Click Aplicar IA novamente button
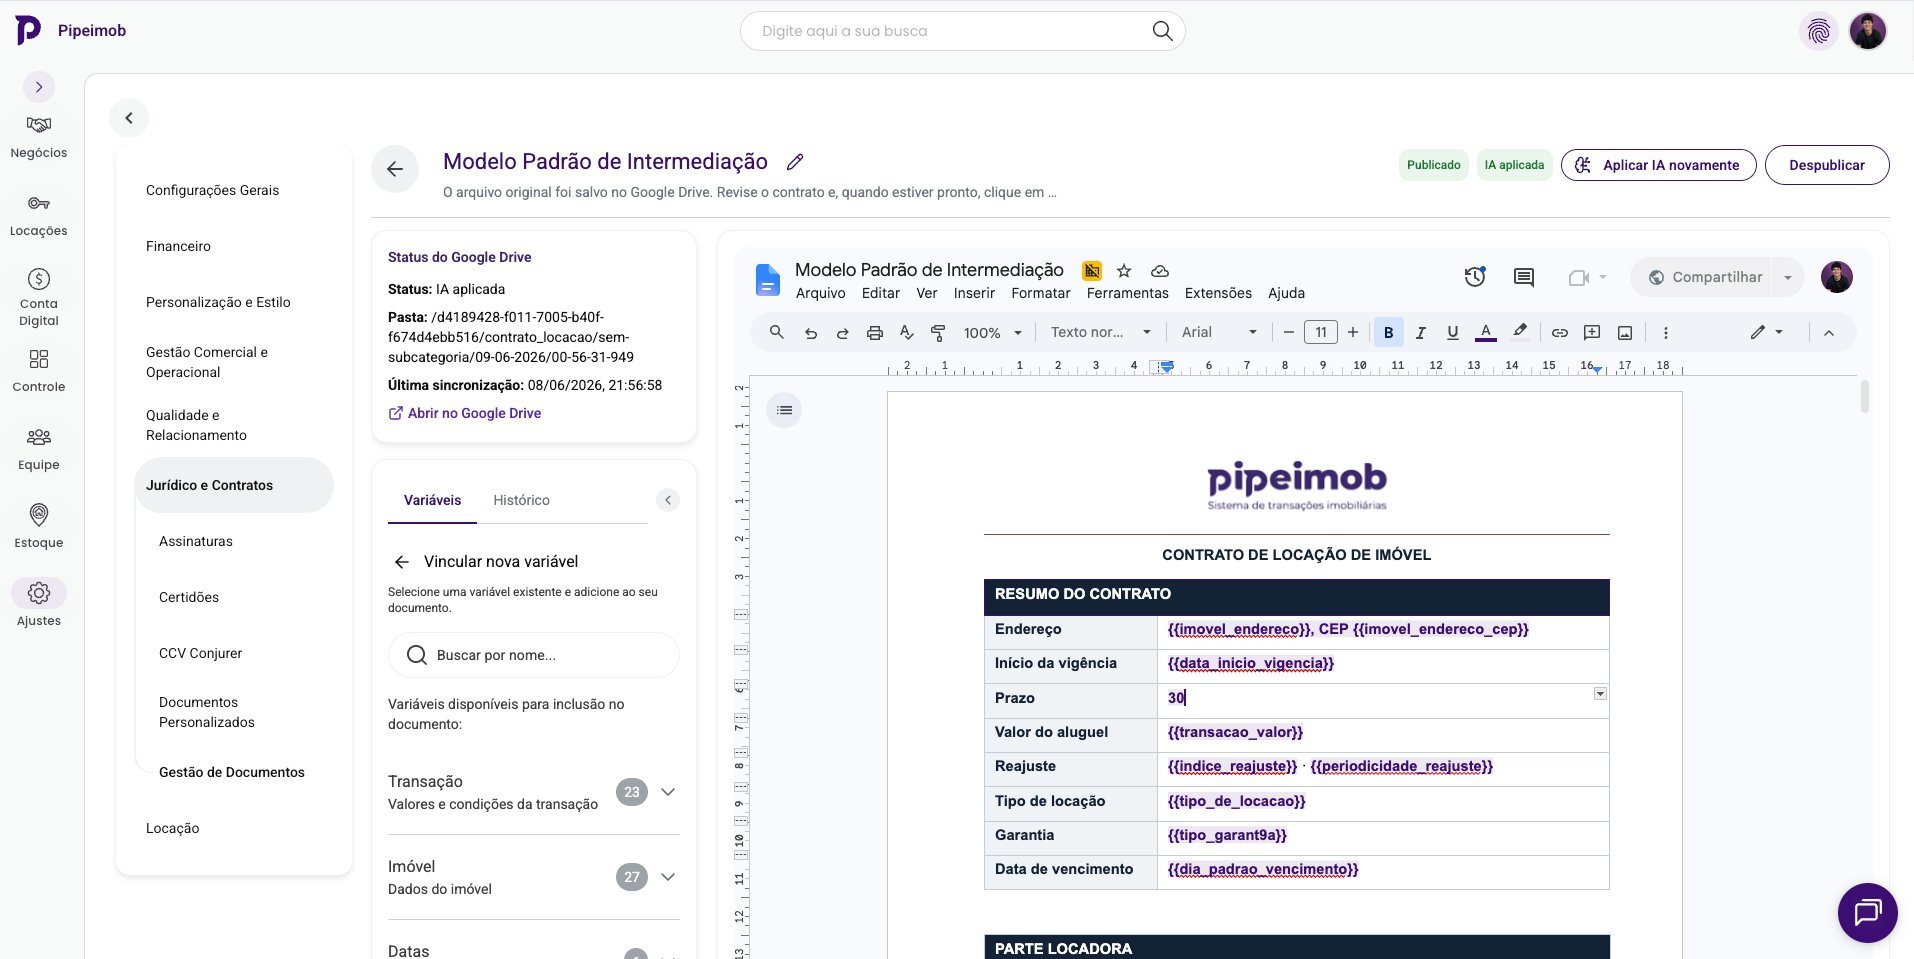 click(1658, 165)
